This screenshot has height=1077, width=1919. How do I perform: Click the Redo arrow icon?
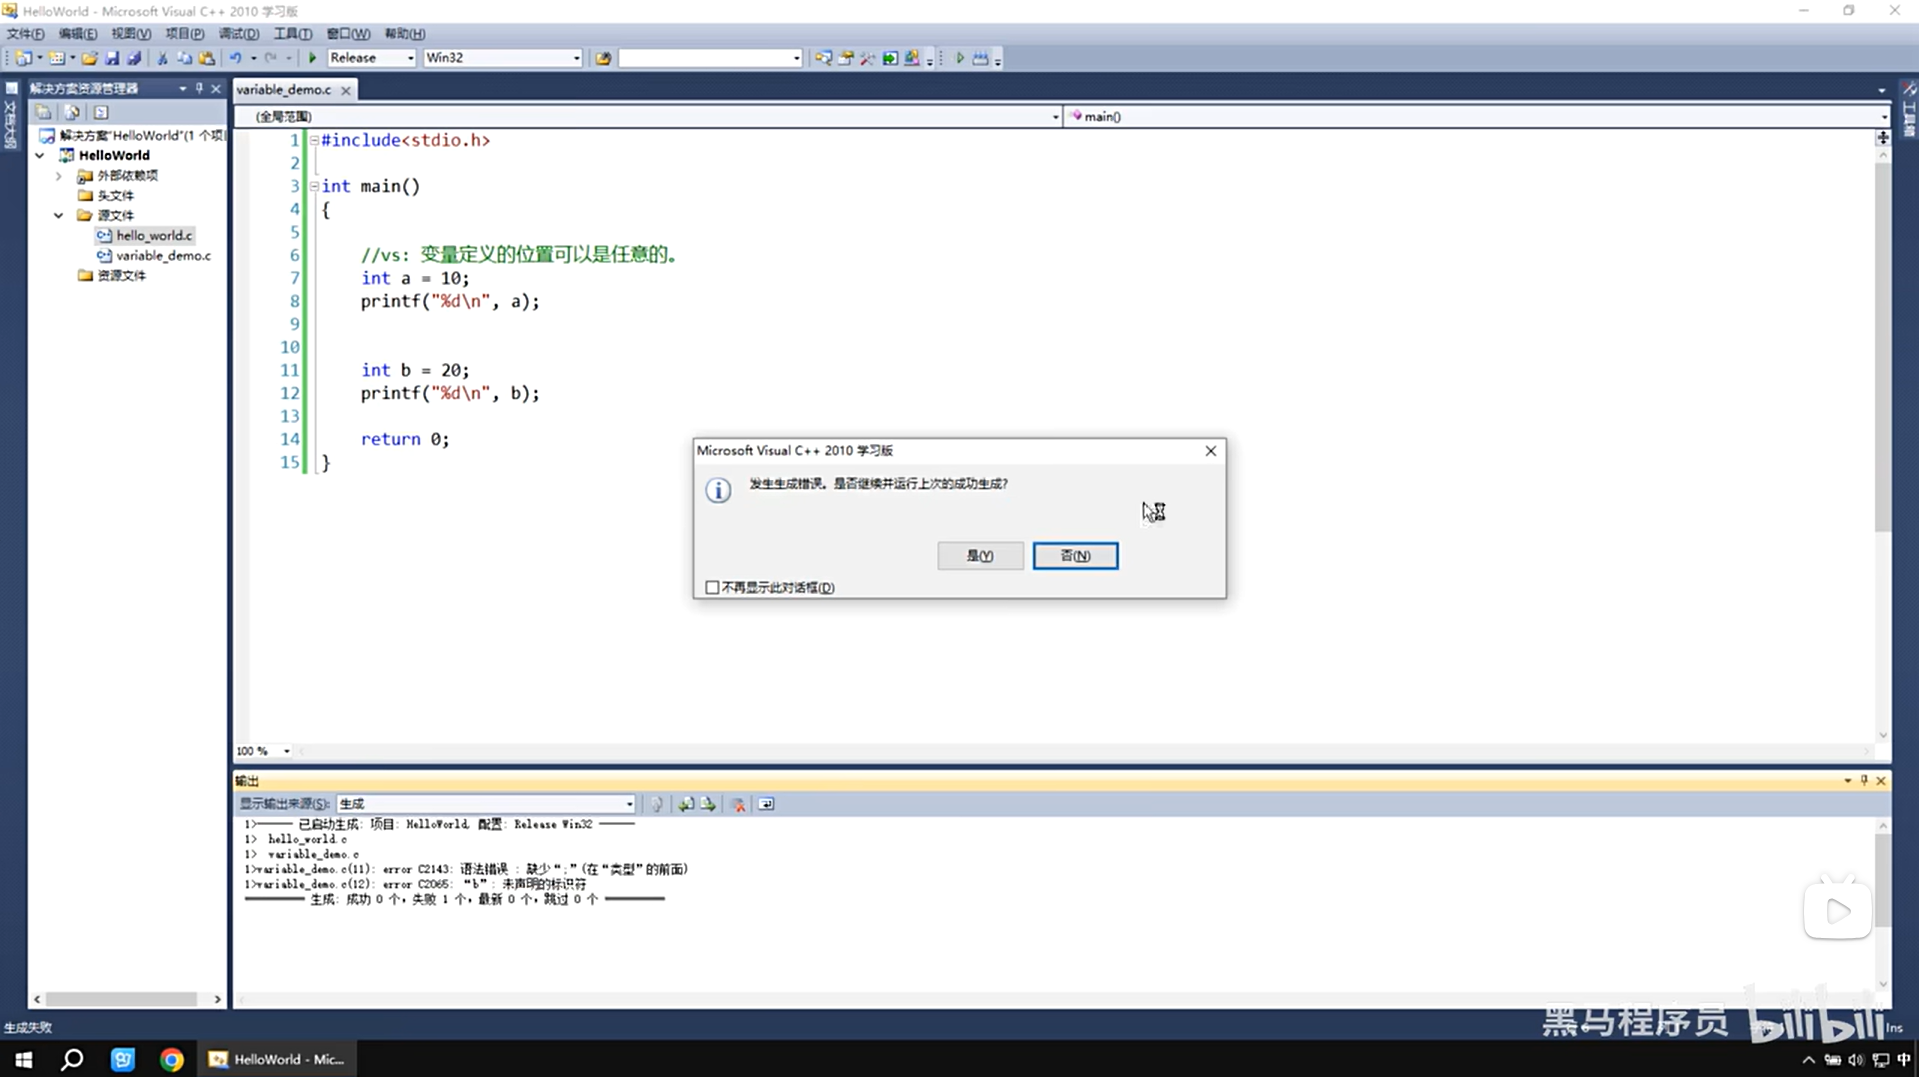coord(270,58)
